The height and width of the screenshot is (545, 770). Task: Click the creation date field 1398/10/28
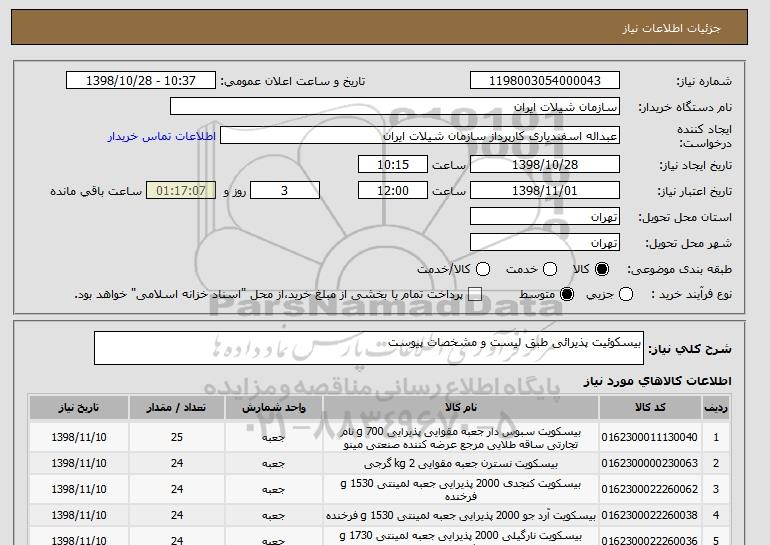(x=545, y=164)
